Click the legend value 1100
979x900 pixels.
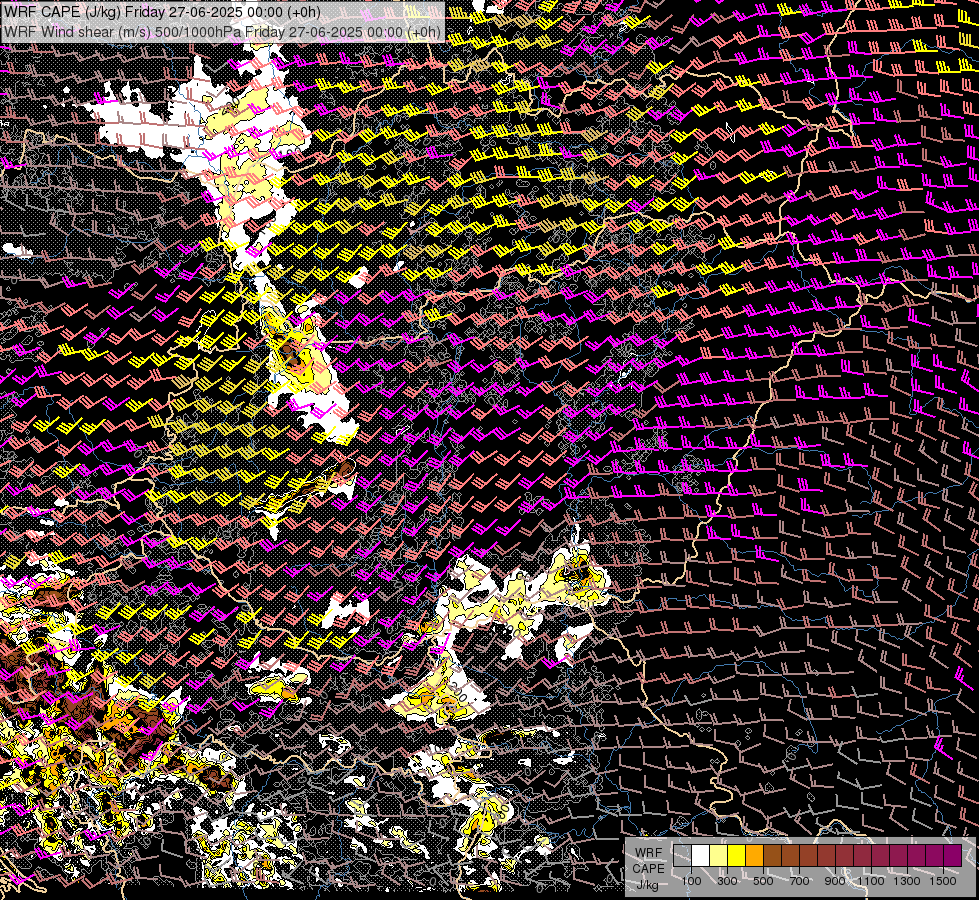click(870, 881)
